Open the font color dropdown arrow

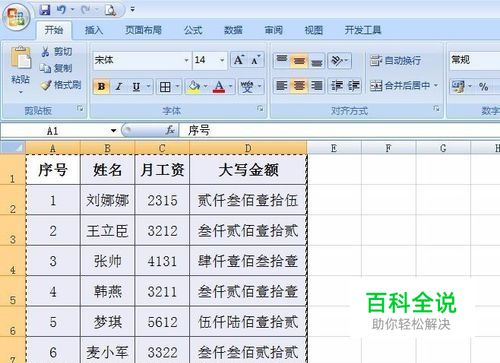(231, 87)
